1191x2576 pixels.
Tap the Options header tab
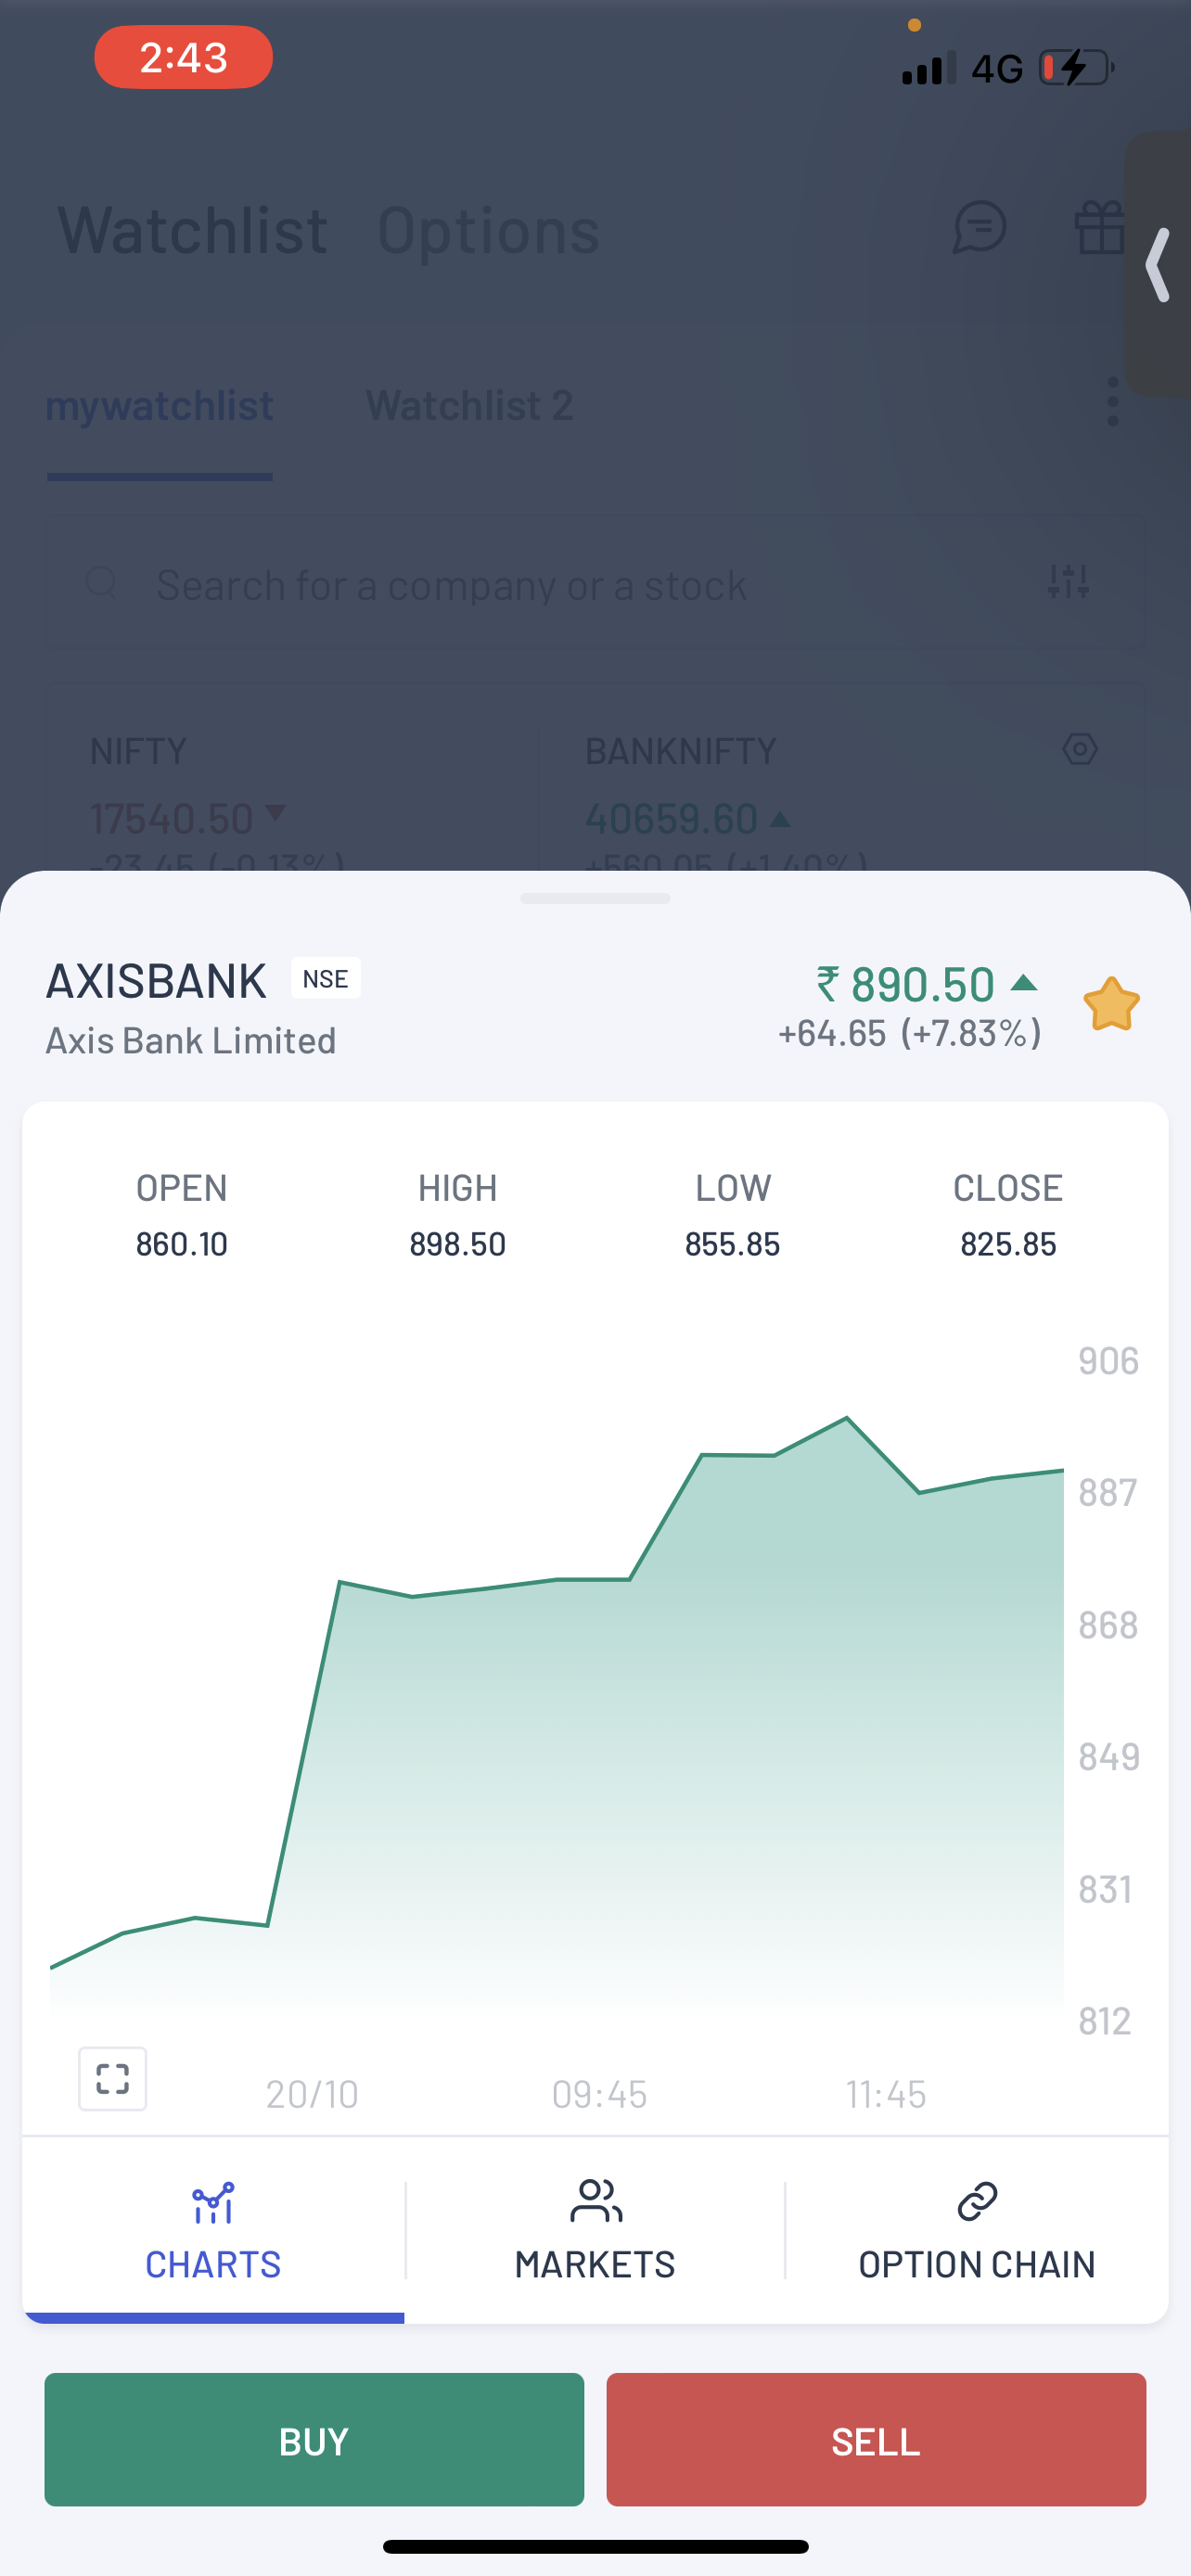(488, 231)
